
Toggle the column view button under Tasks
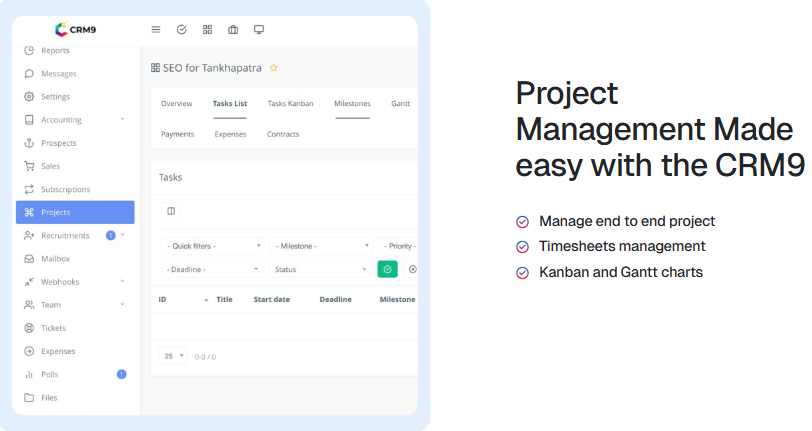(171, 211)
